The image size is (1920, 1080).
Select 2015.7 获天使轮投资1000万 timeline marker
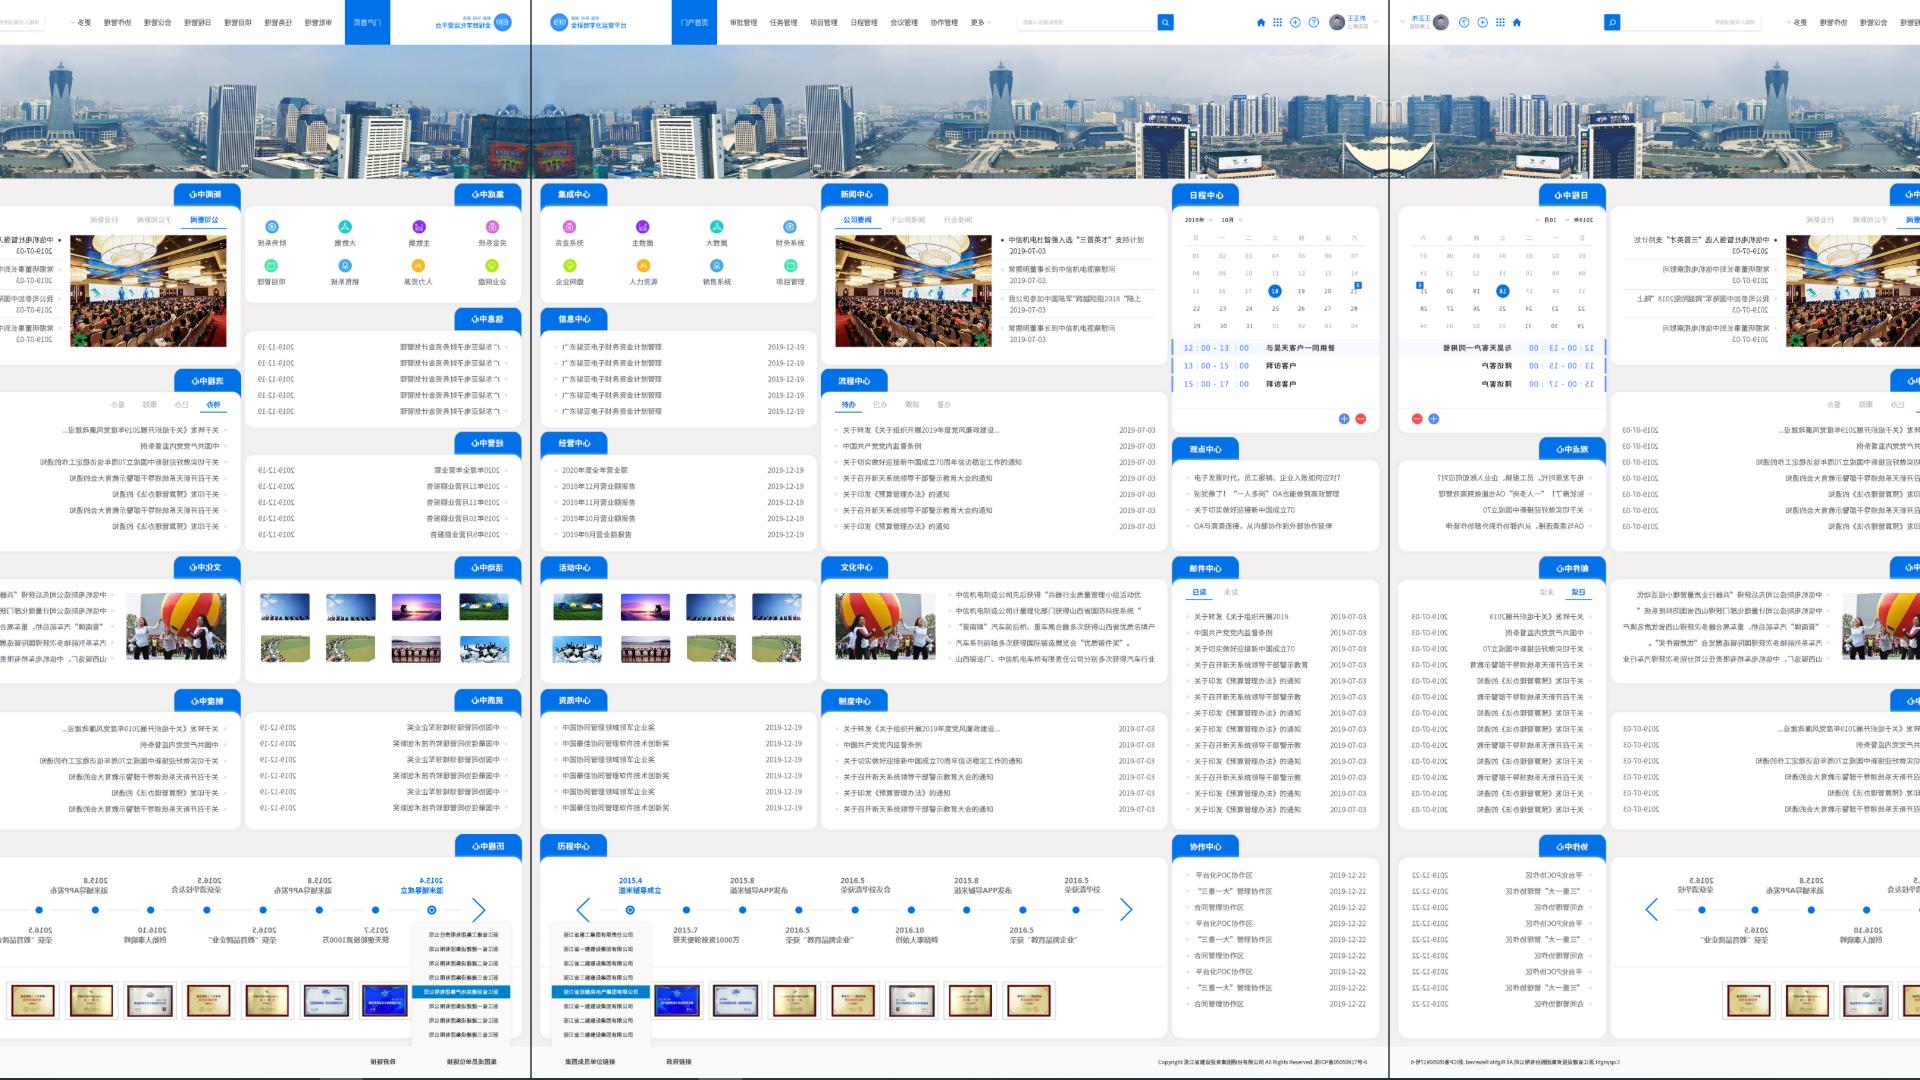pos(687,910)
